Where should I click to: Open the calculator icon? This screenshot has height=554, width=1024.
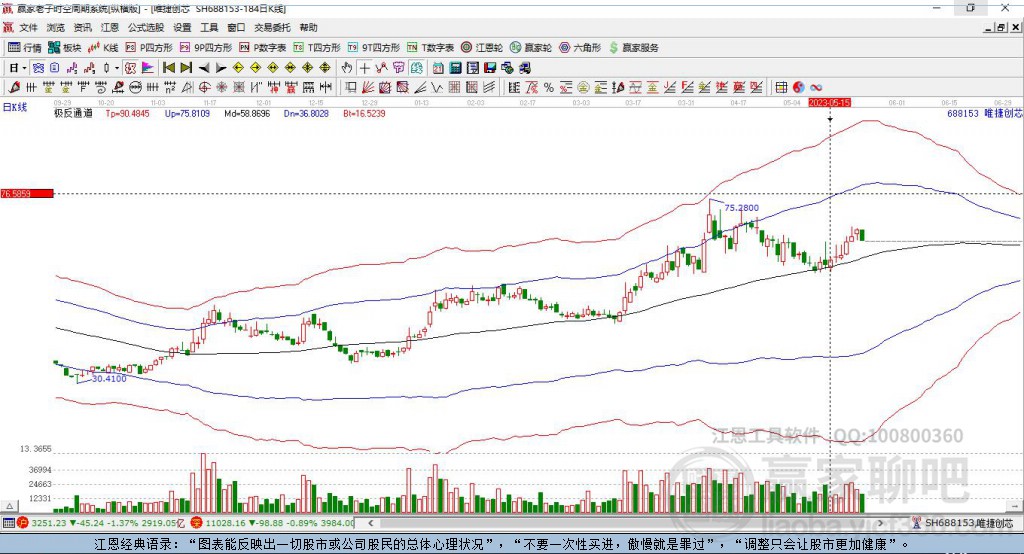coord(456,68)
